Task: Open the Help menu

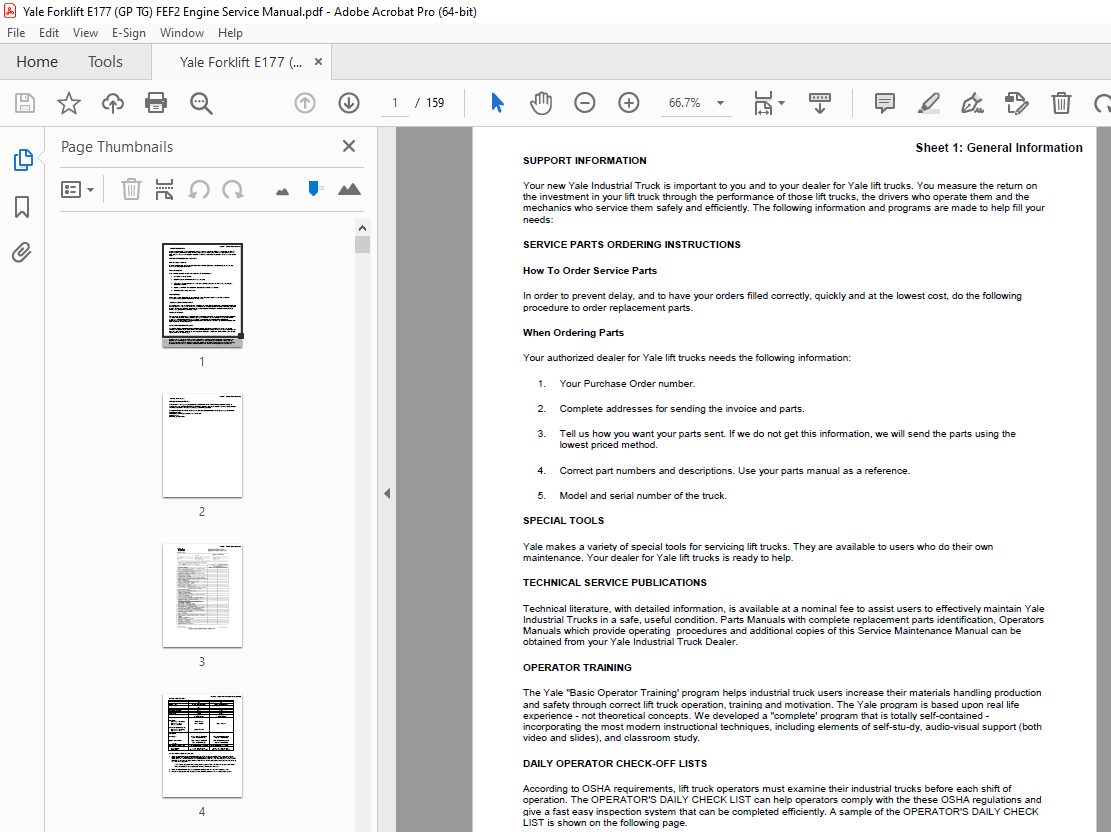Action: pos(230,33)
